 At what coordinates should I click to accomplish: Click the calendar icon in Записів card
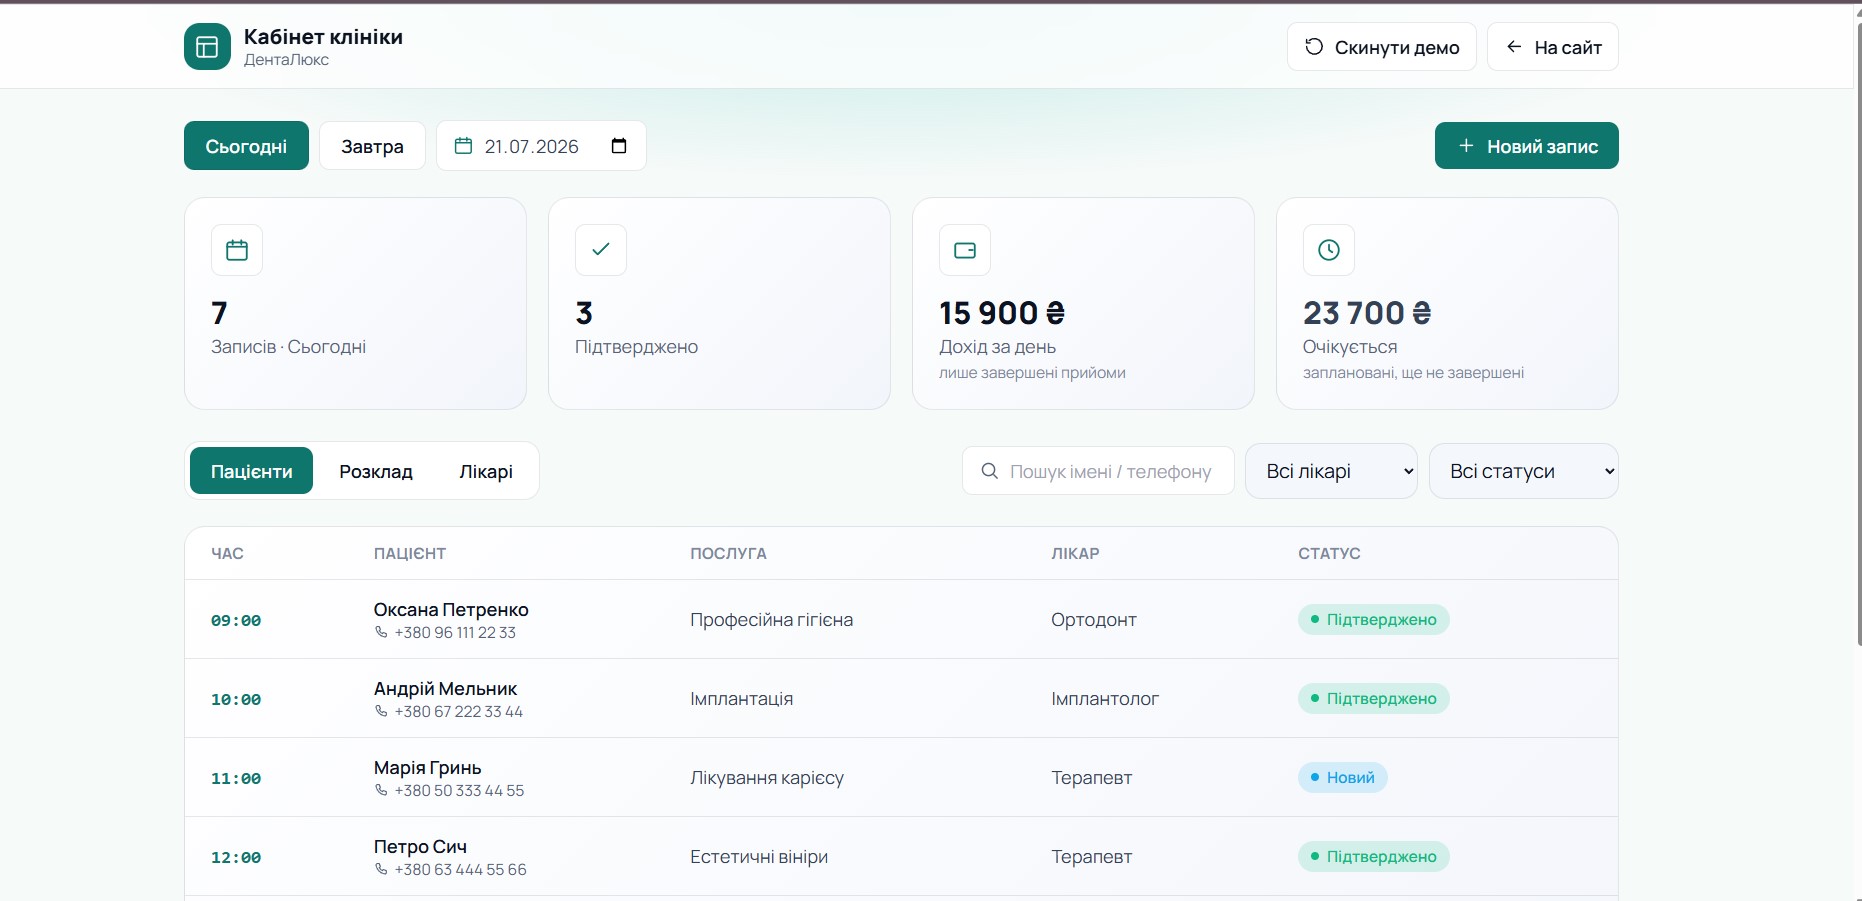click(x=237, y=250)
